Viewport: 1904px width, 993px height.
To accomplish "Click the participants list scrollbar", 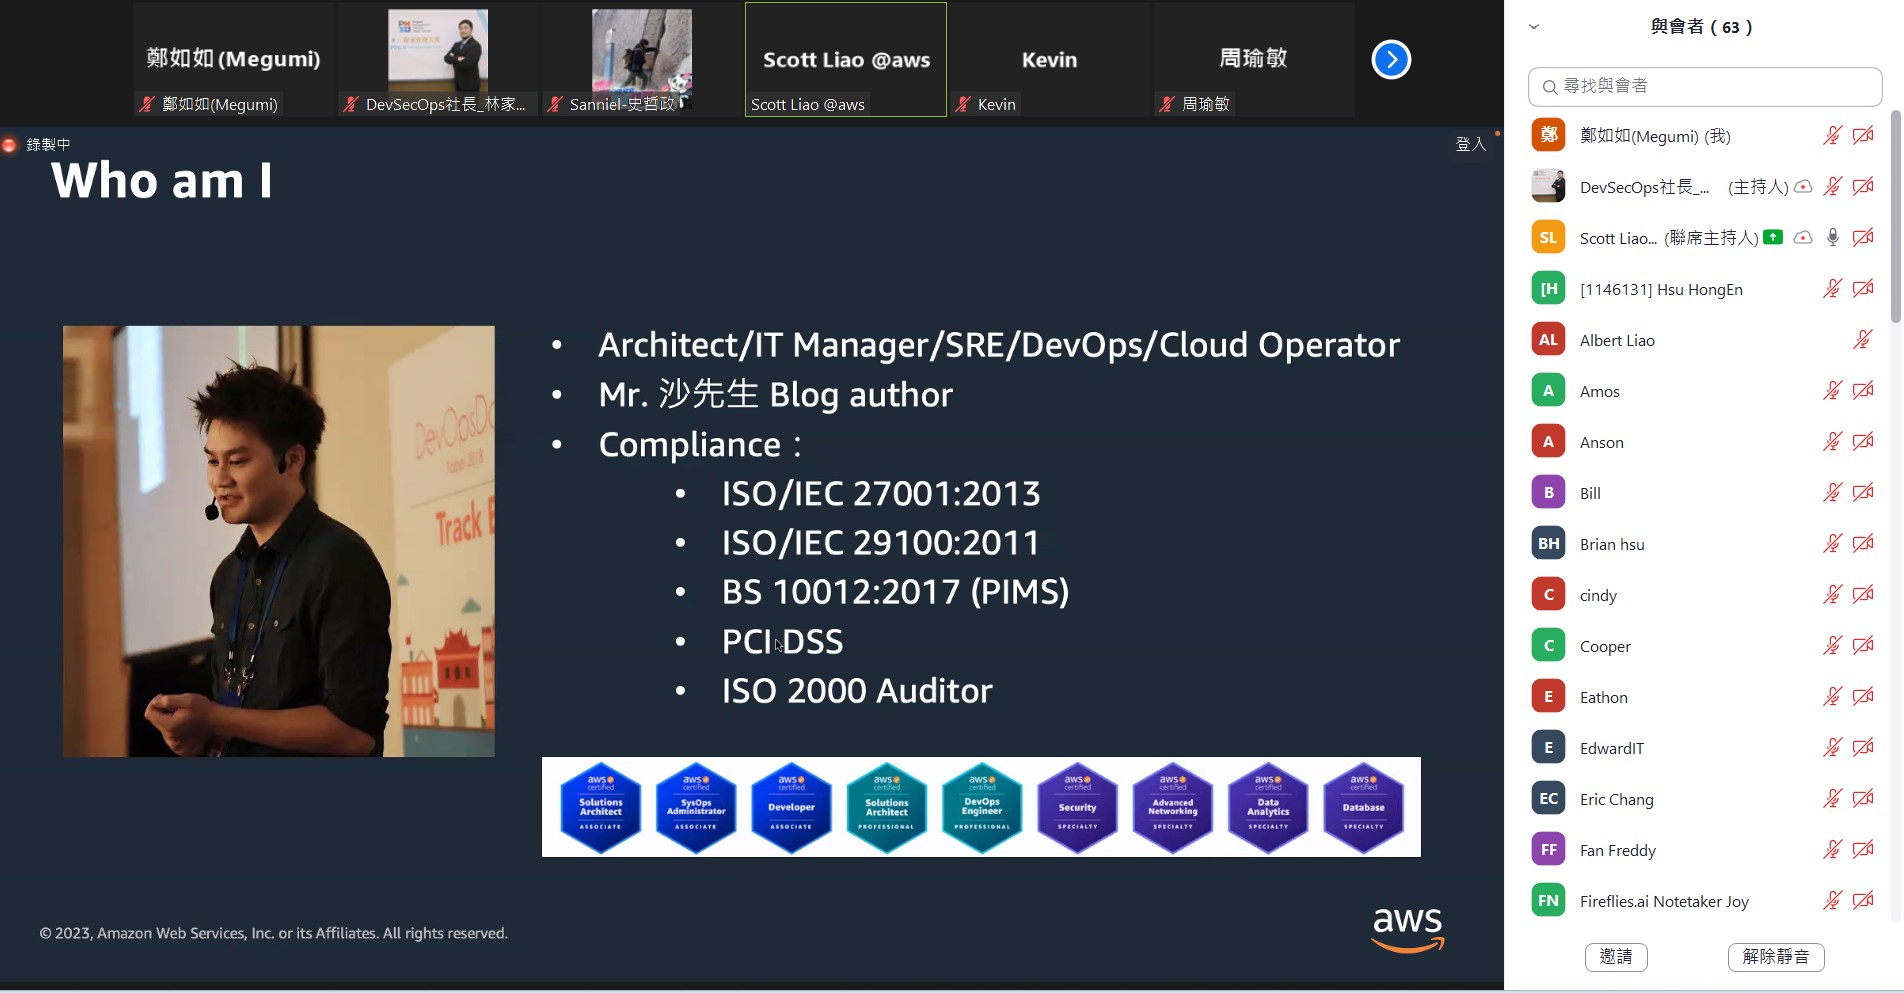I will pyautogui.click(x=1895, y=220).
